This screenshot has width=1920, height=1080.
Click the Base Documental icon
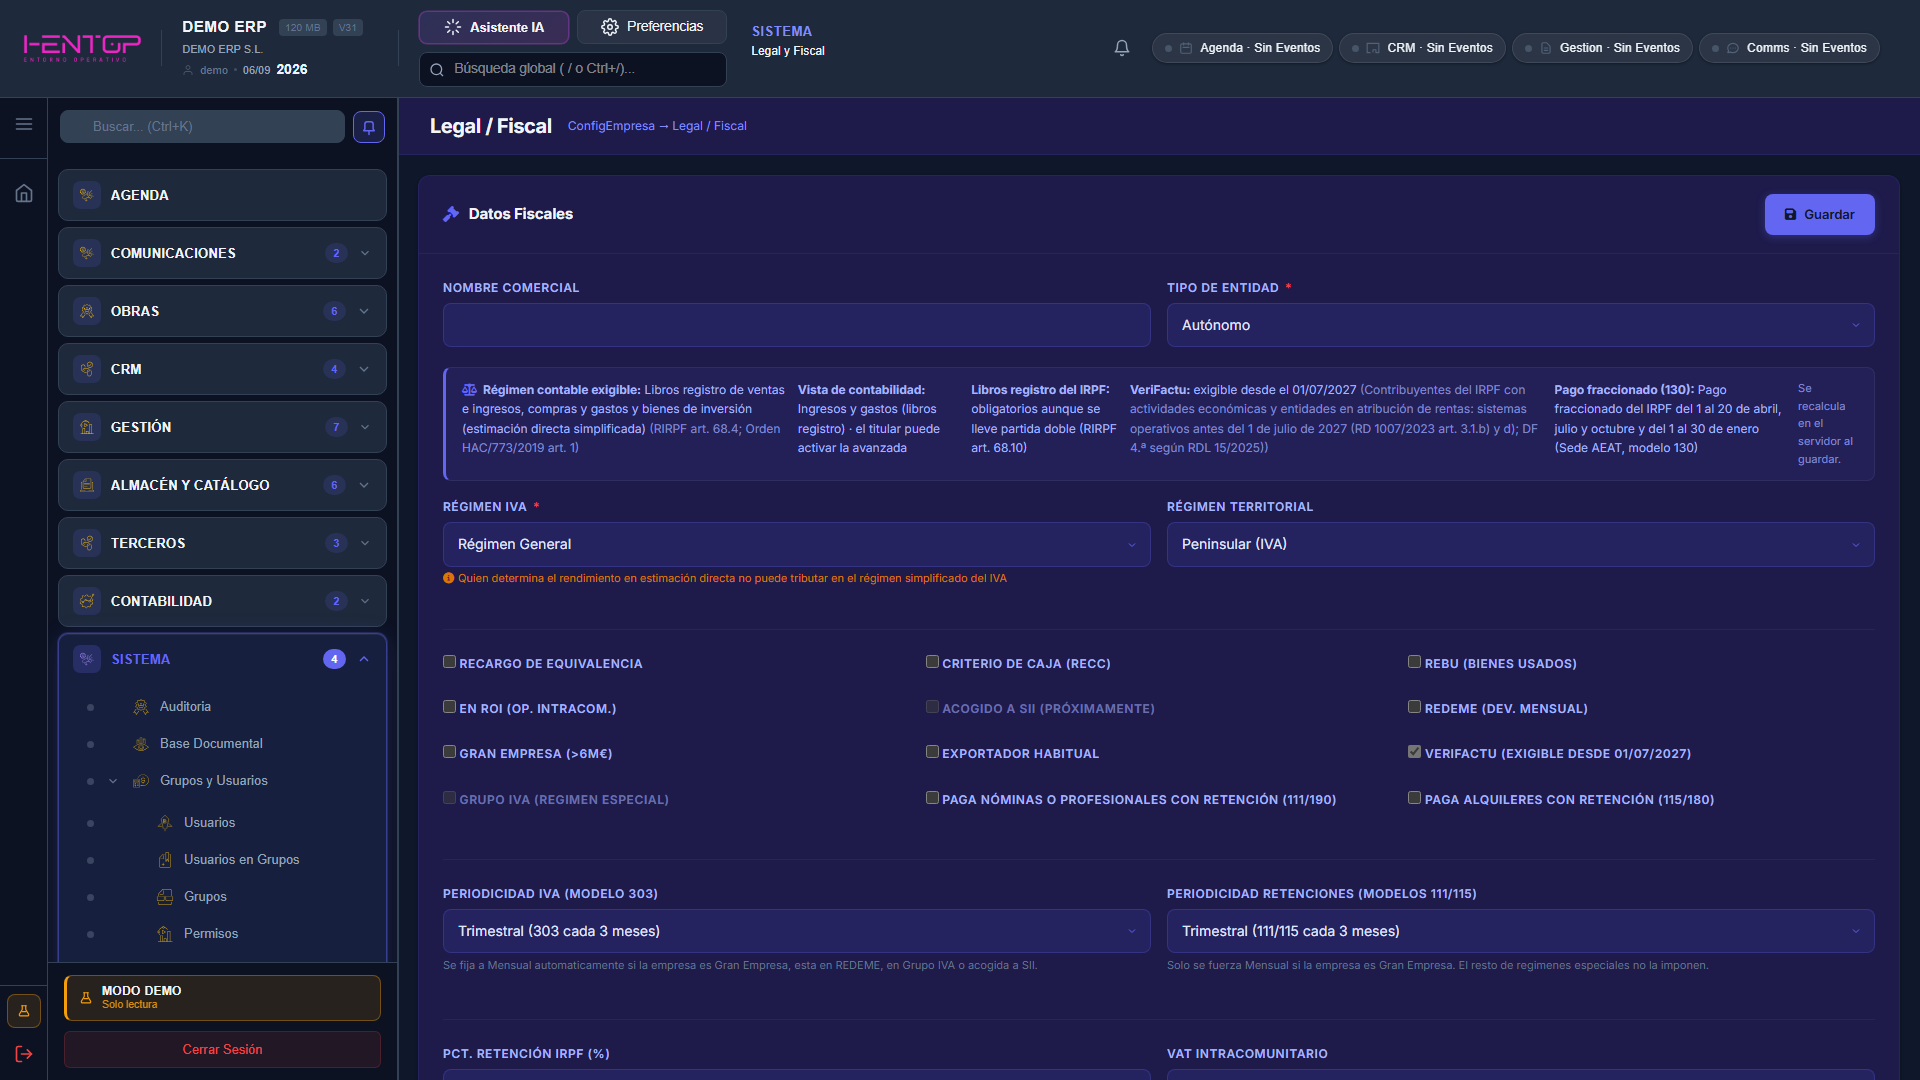point(141,744)
